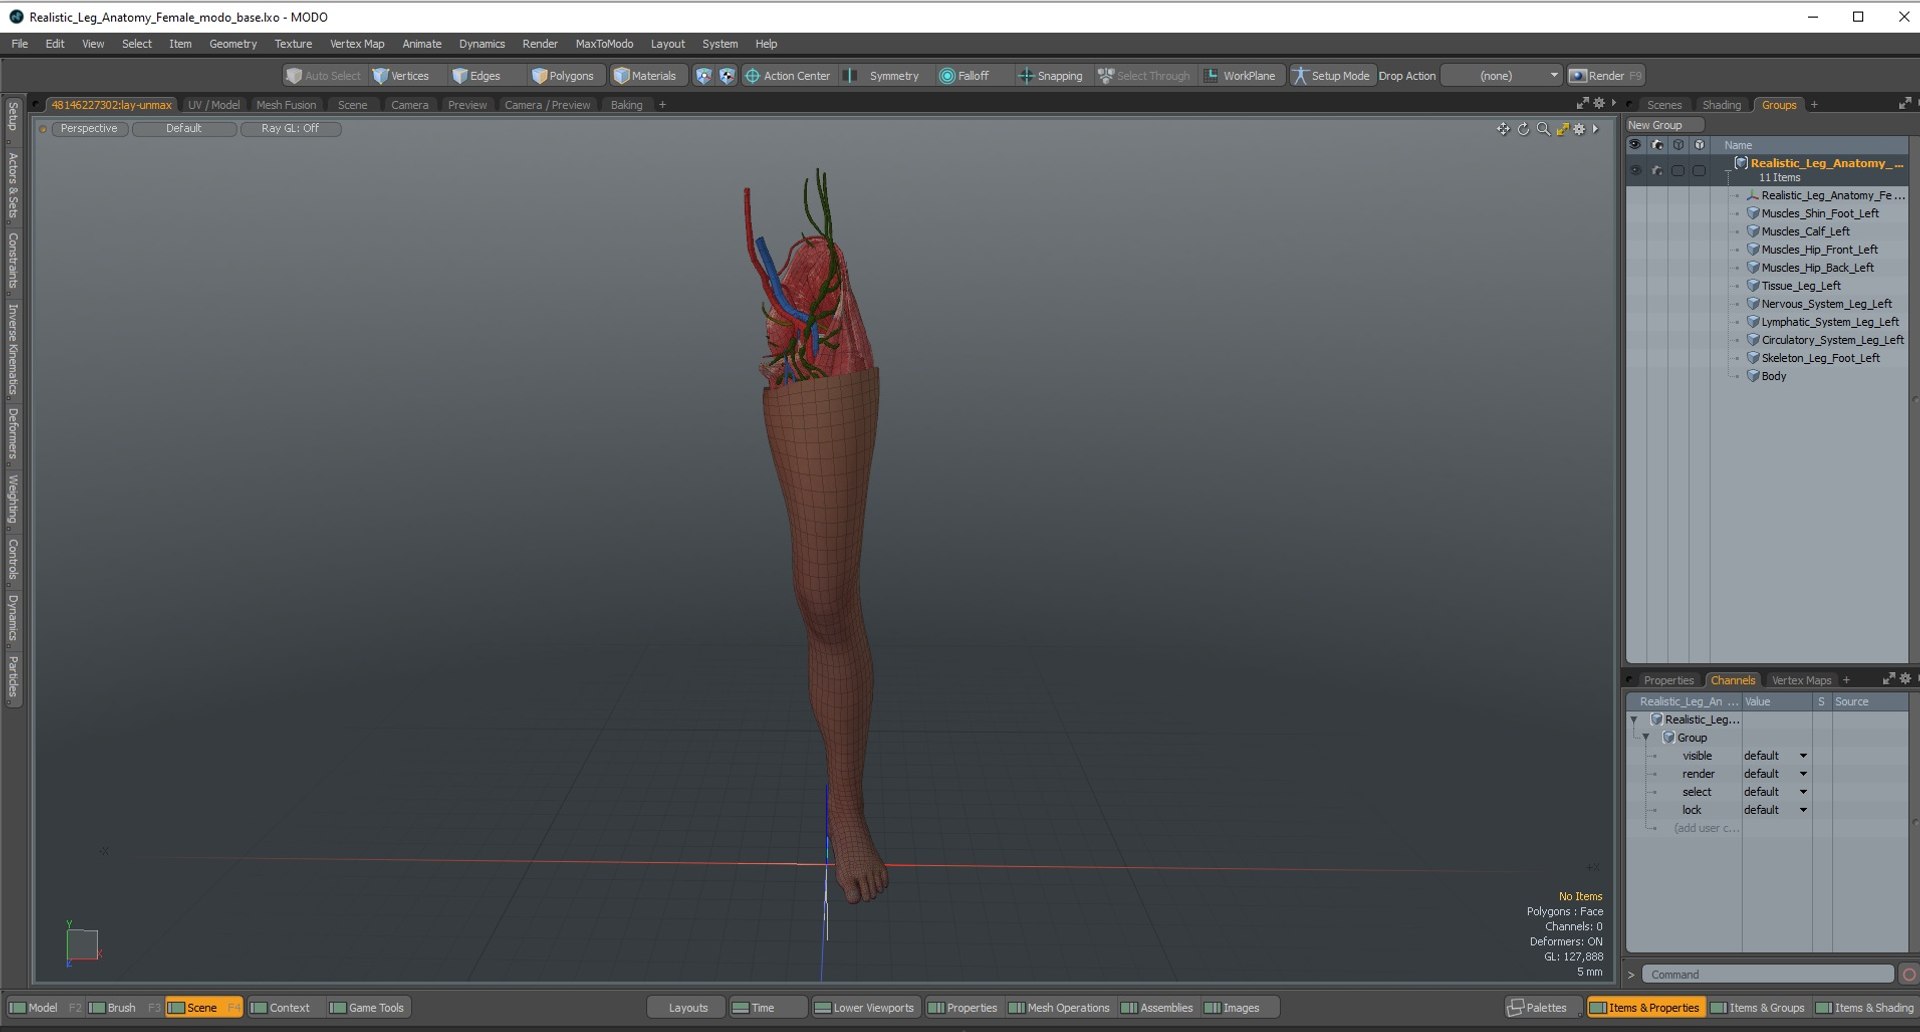Click the Palettes button icon
The width and height of the screenshot is (1920, 1032).
pos(1516,1007)
